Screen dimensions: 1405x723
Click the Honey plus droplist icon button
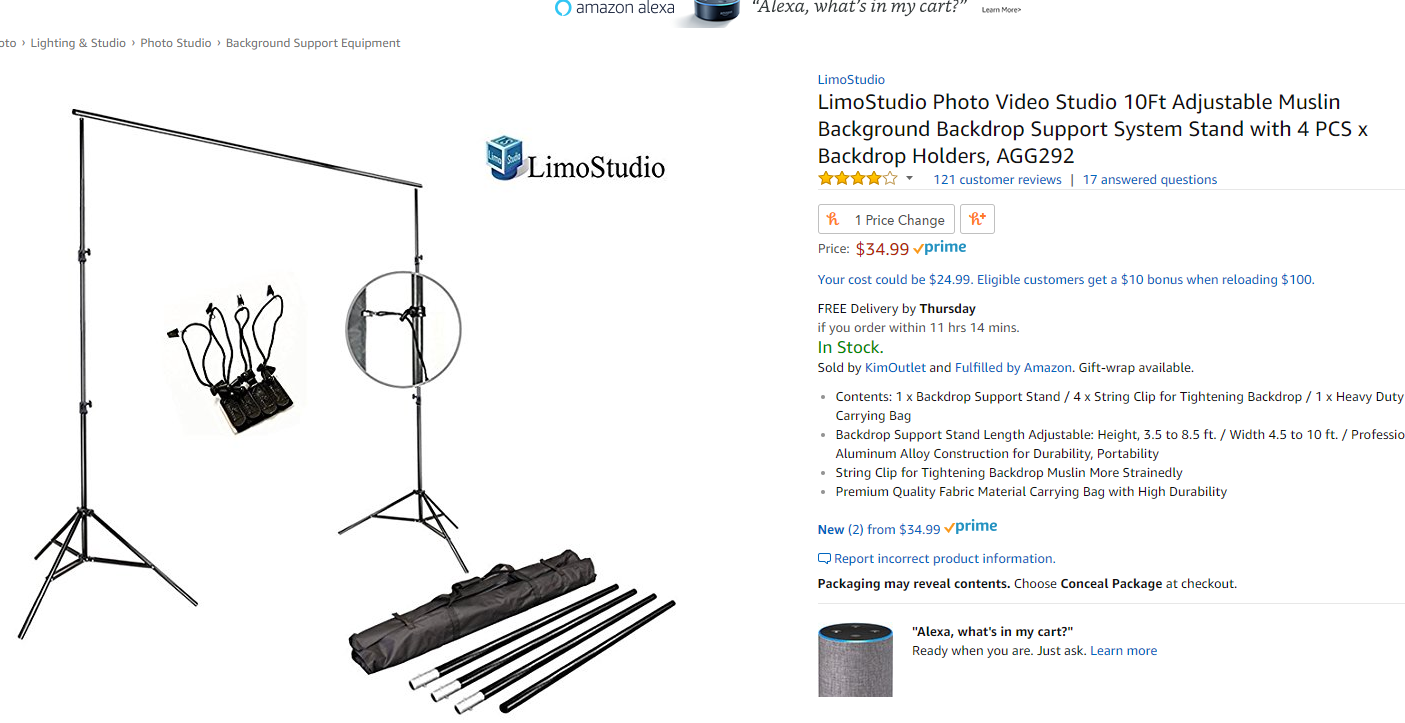click(977, 219)
